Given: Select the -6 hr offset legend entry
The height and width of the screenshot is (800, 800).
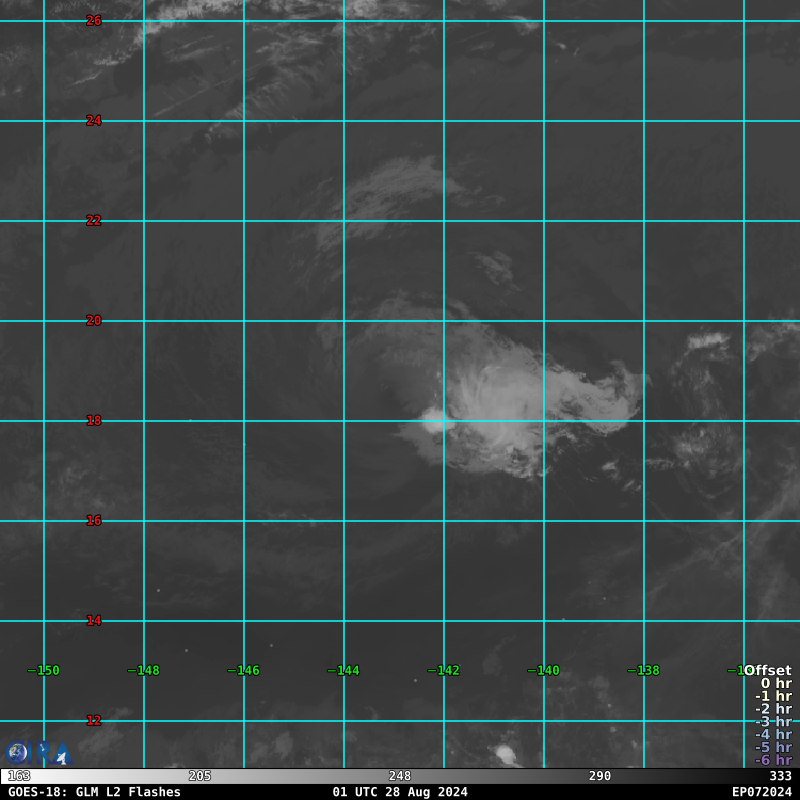Looking at the screenshot, I should point(772,760).
